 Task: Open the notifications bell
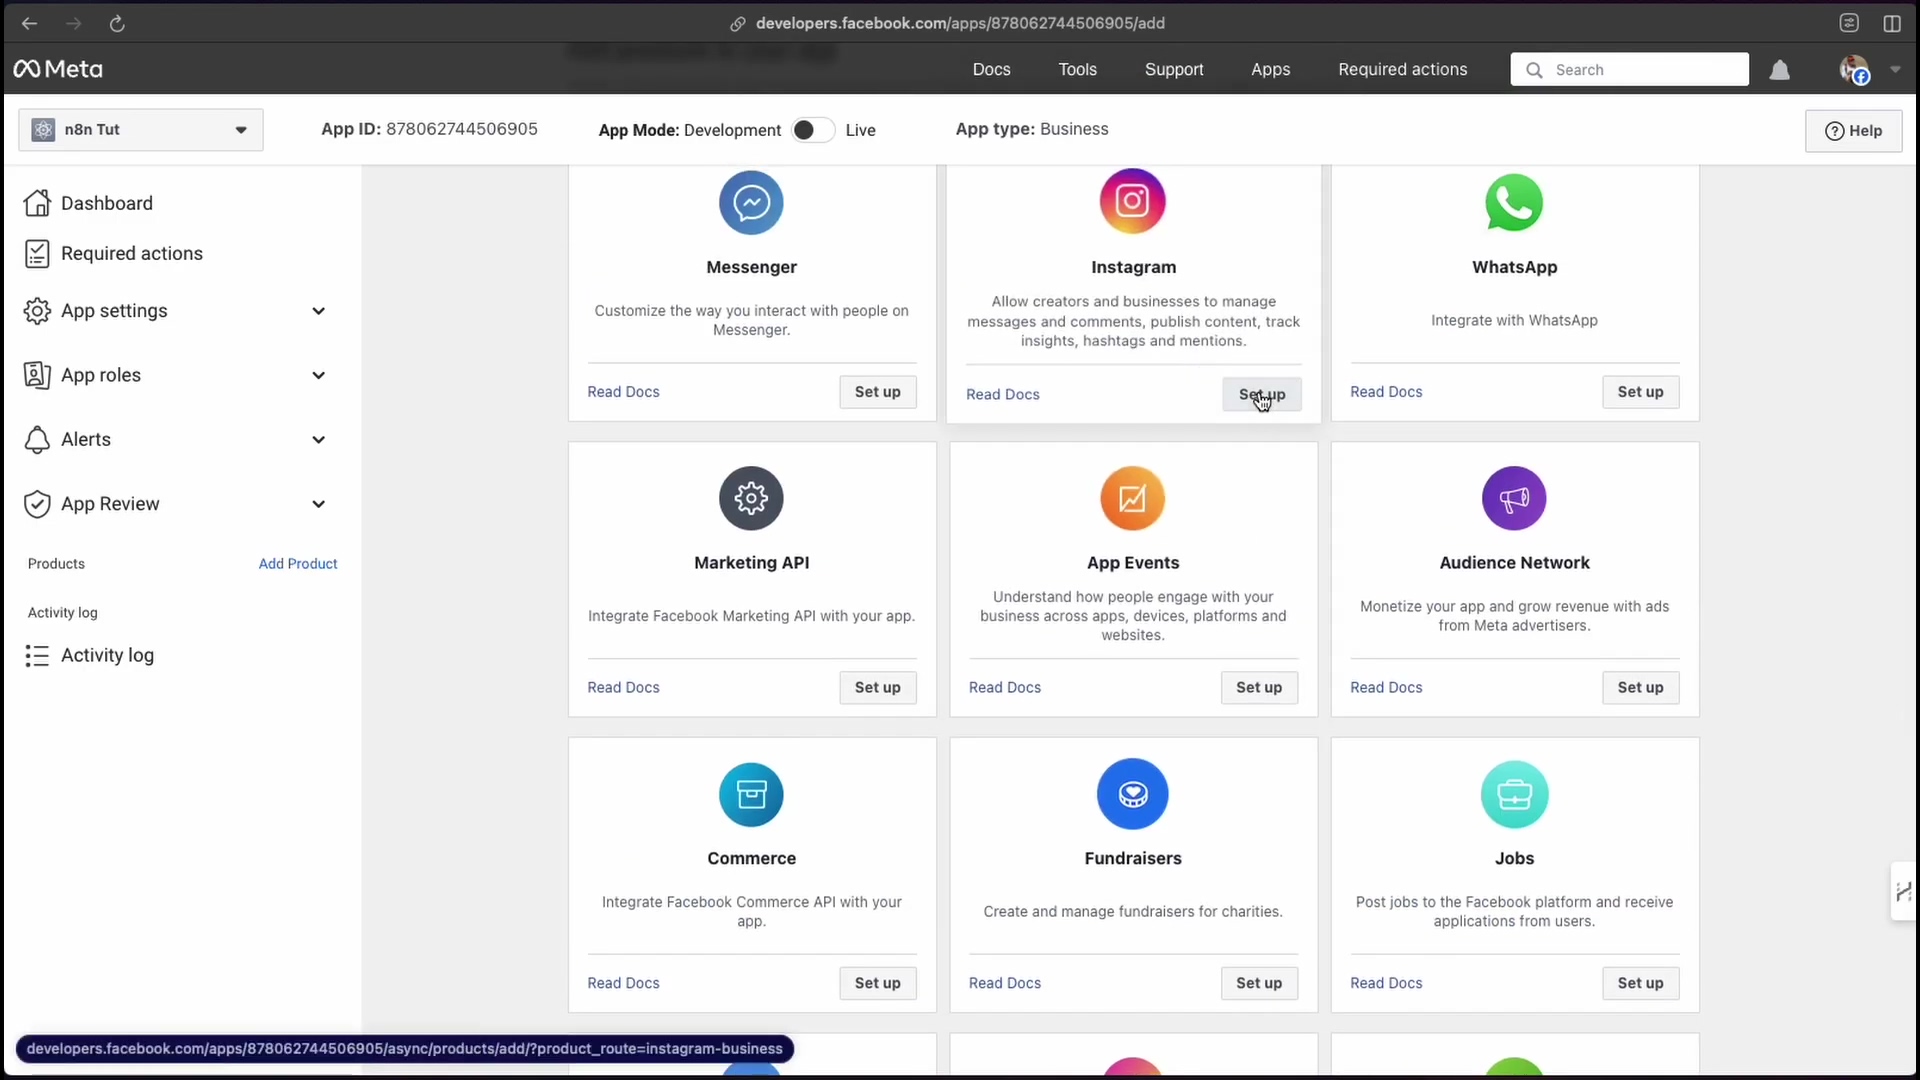tap(1779, 70)
